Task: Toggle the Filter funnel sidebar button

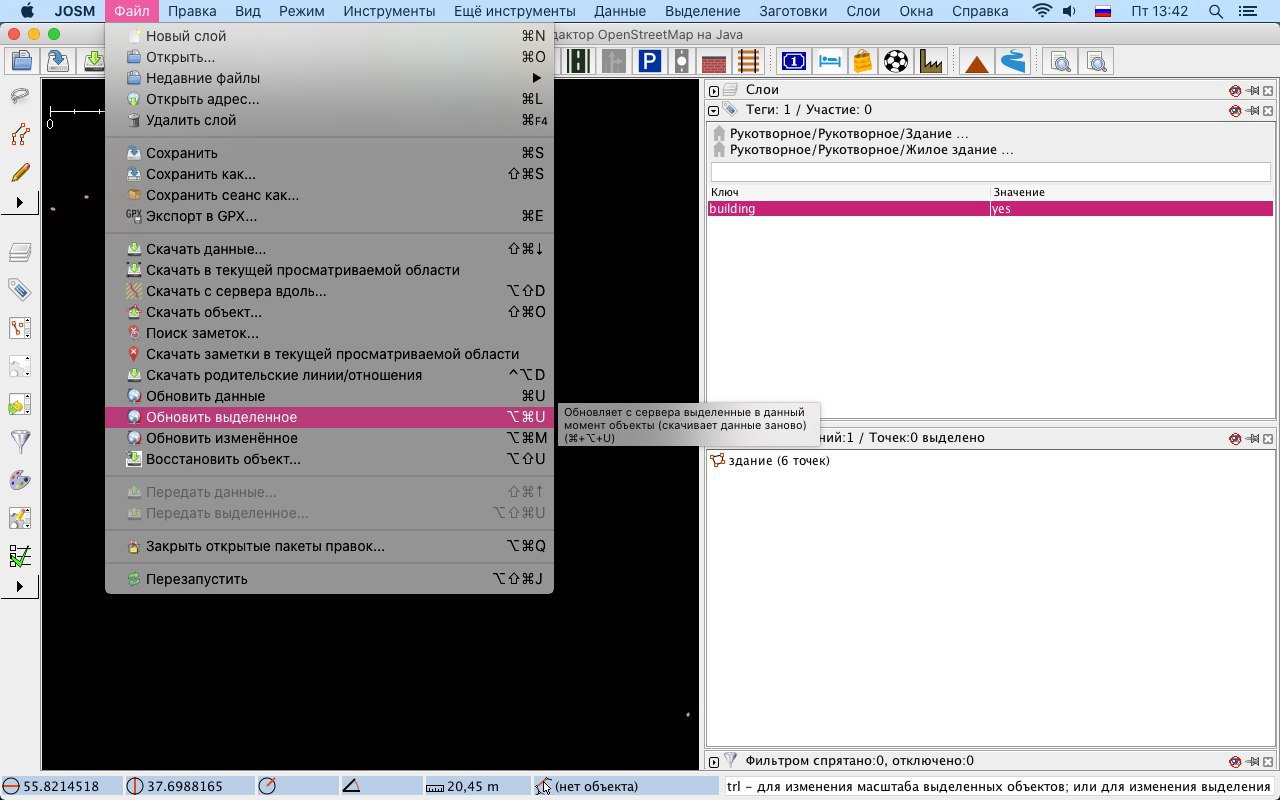Action: pos(20,442)
